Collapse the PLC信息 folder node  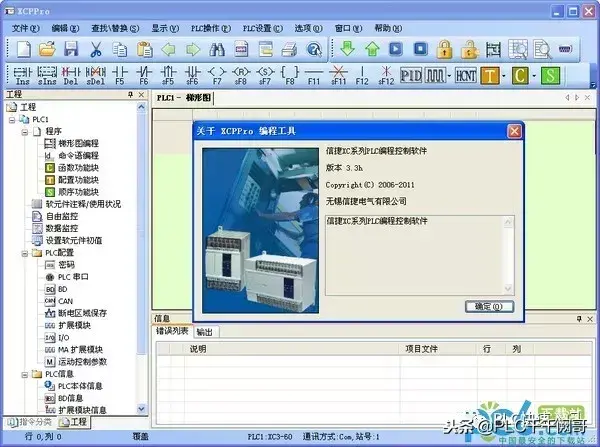tap(24, 375)
